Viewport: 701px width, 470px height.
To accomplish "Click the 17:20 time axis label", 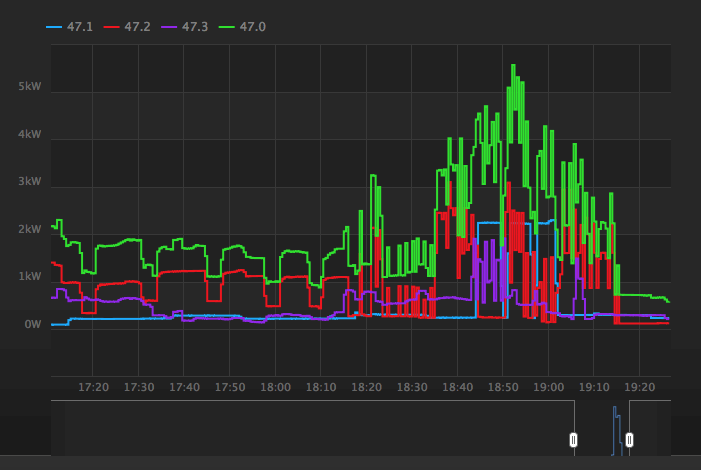I will [x=93, y=387].
